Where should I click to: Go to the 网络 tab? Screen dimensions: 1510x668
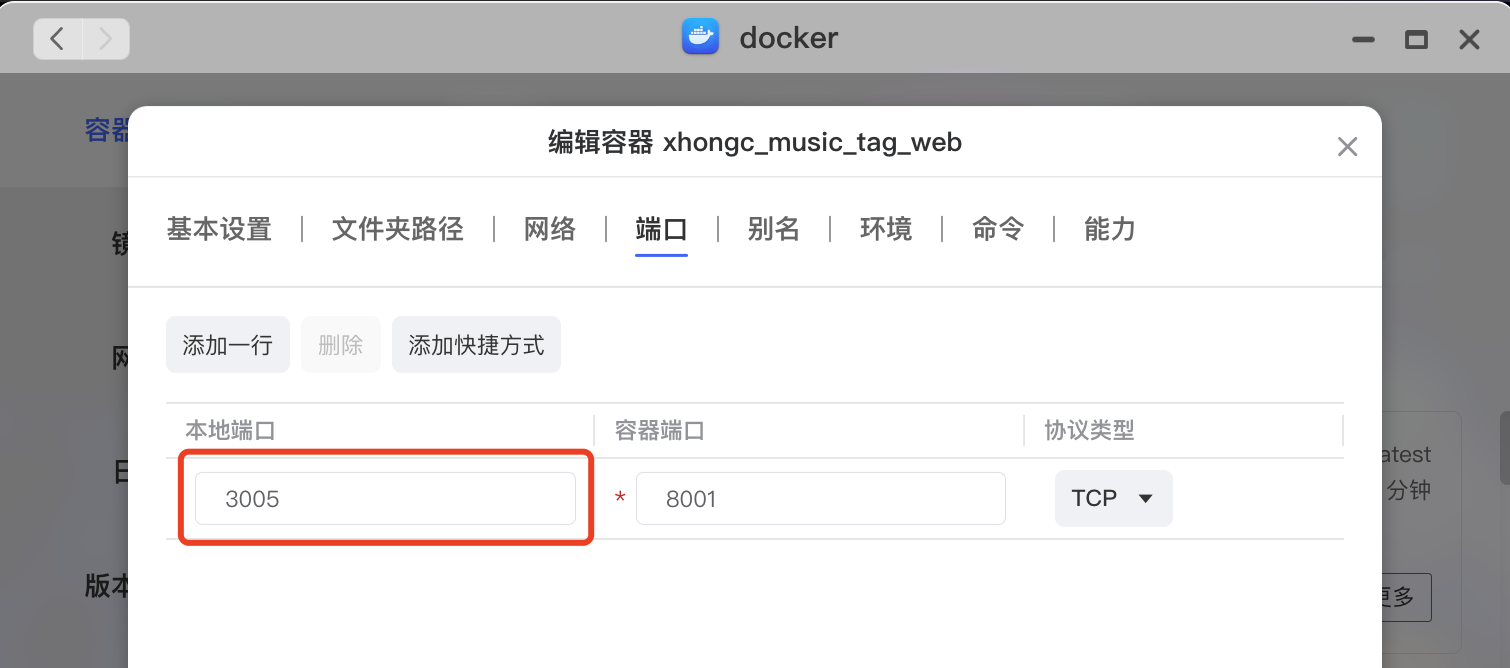(550, 229)
